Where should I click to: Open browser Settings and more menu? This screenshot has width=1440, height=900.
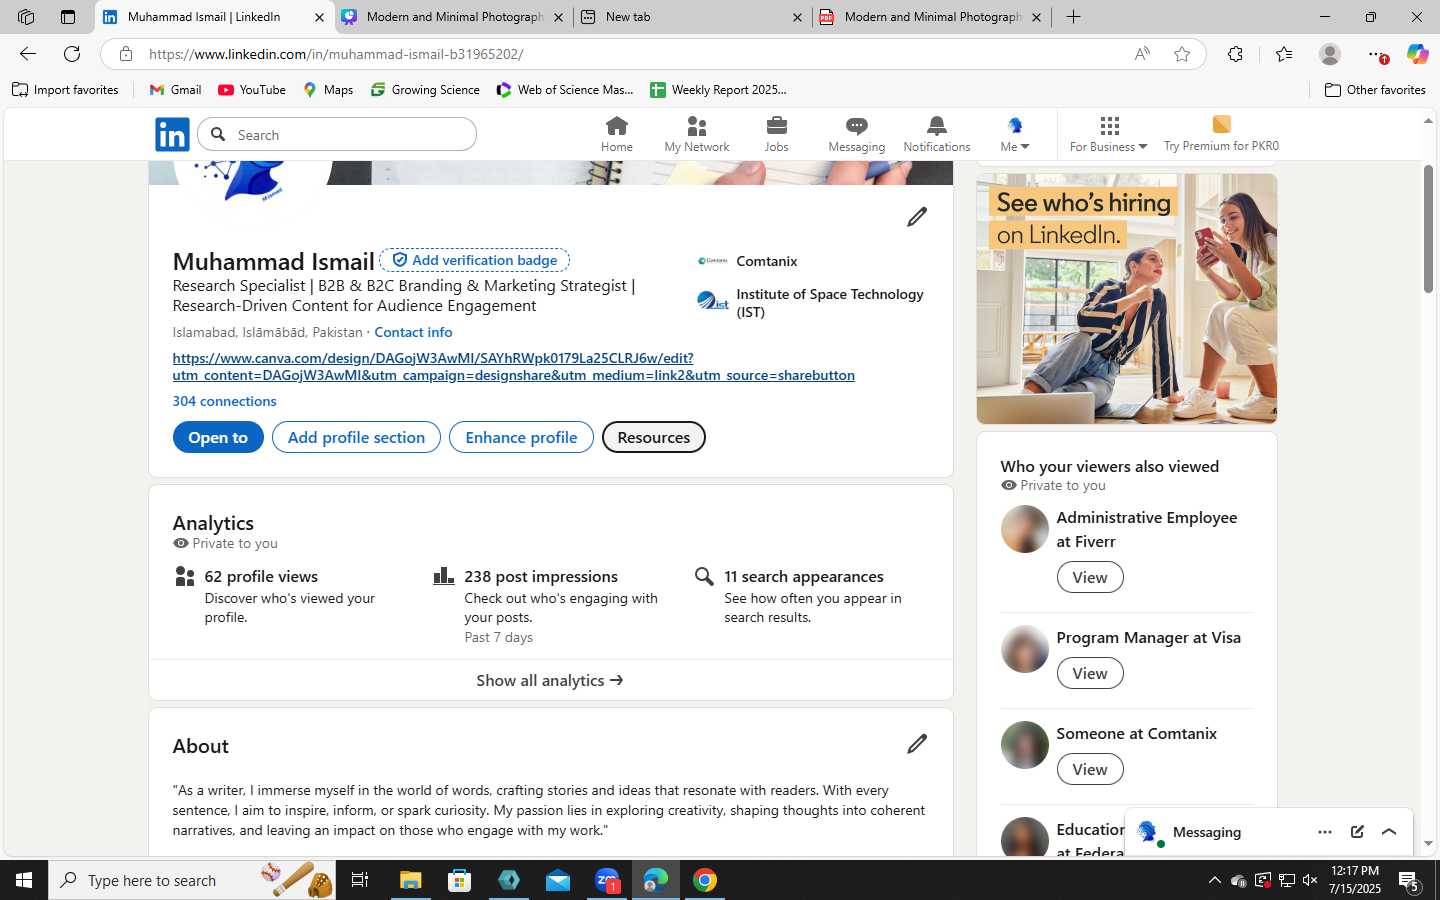1375,54
